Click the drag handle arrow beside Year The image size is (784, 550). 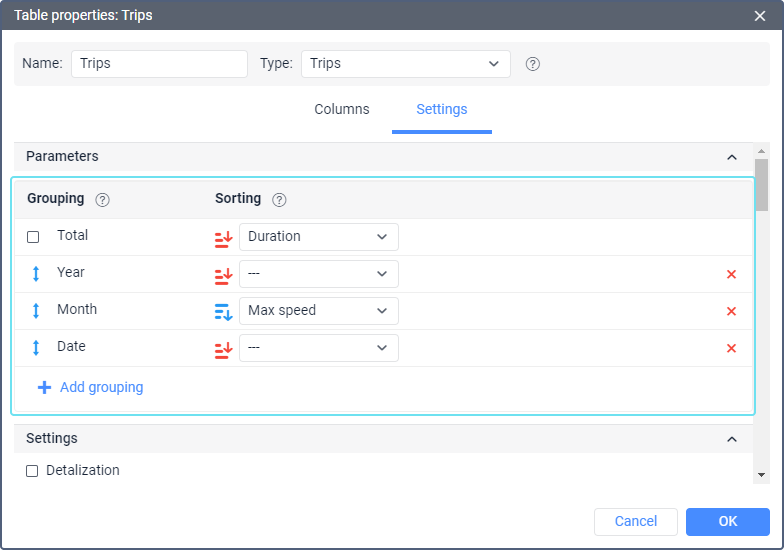point(36,273)
